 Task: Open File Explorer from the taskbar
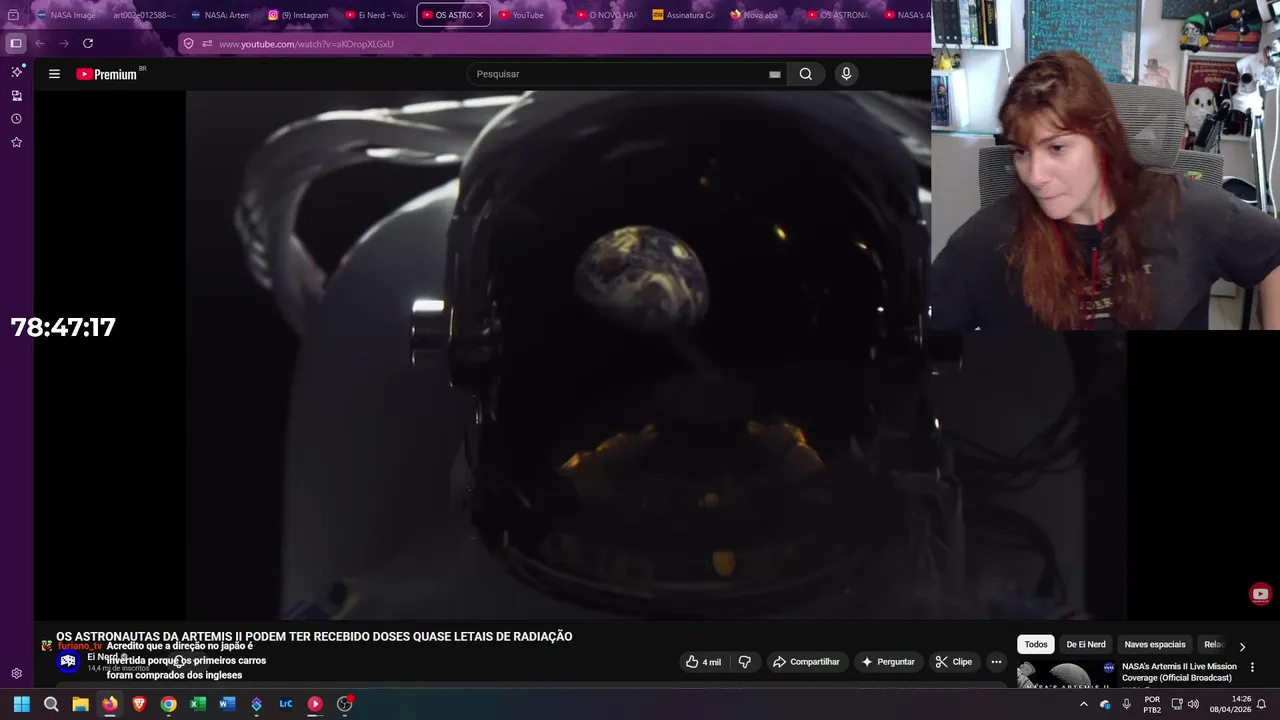[80, 704]
